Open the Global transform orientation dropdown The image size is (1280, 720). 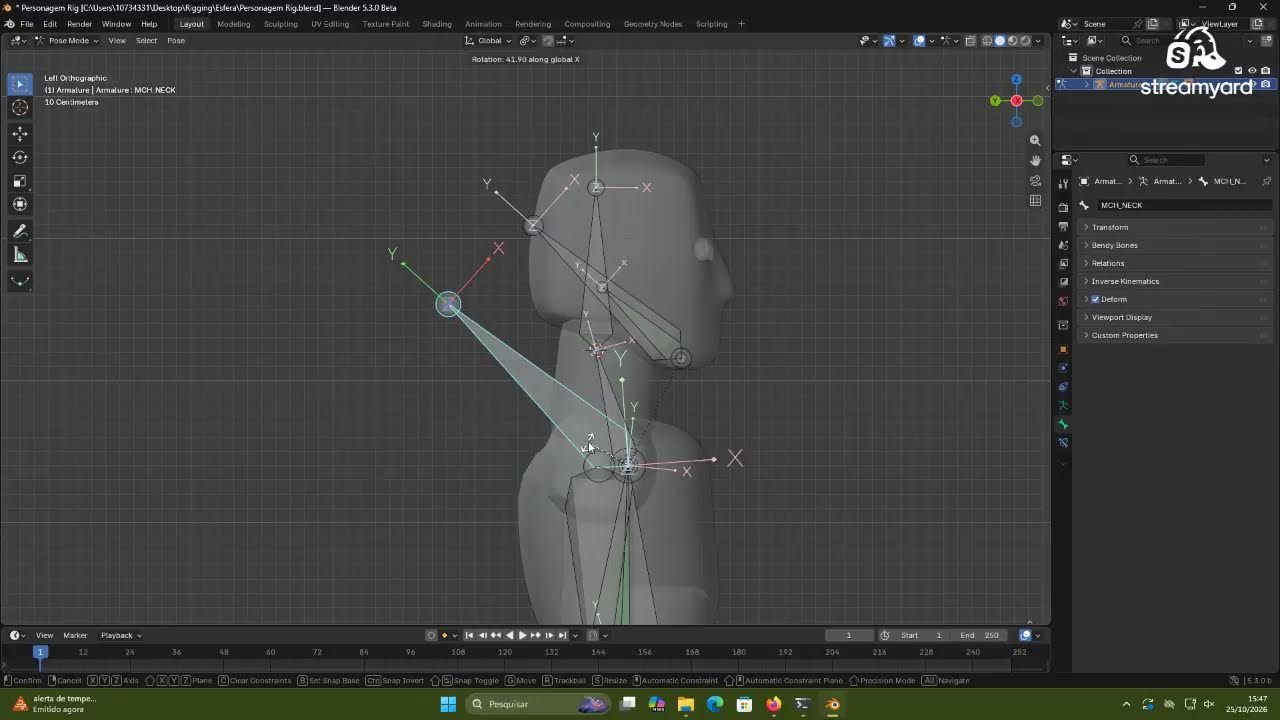pos(488,41)
